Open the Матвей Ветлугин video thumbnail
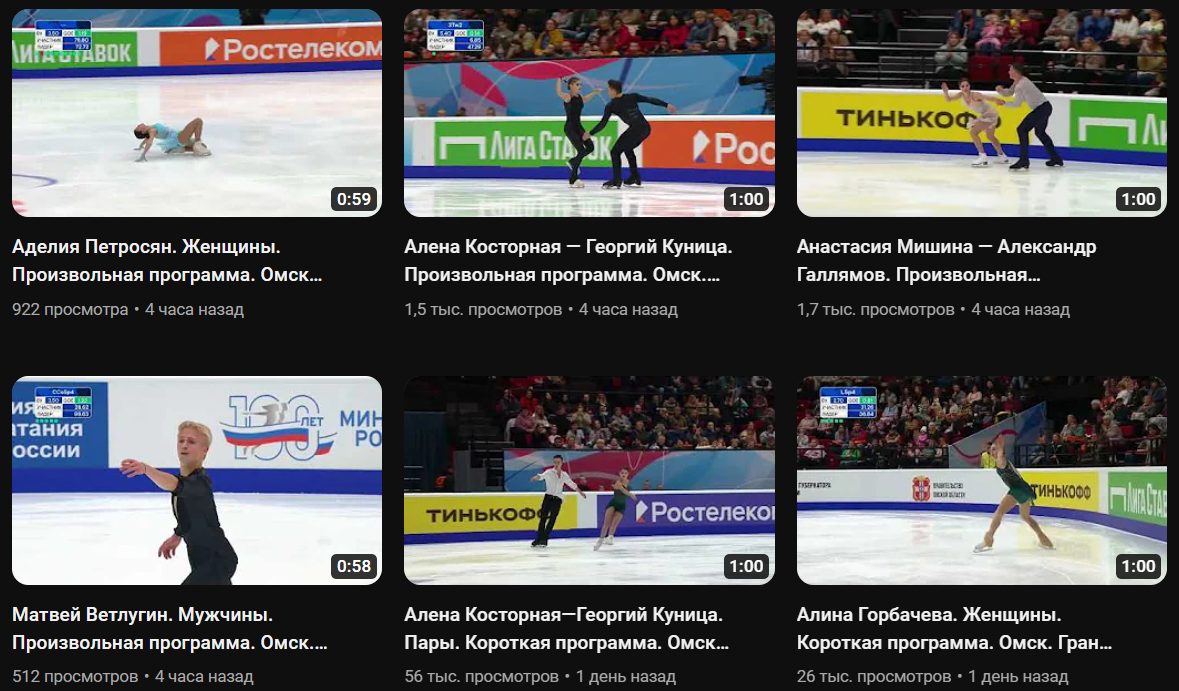Image resolution: width=1179 pixels, height=691 pixels. click(197, 480)
